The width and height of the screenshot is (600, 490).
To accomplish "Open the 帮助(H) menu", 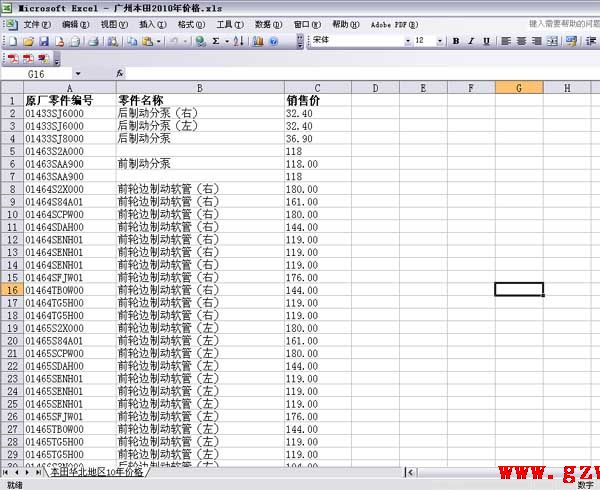I will point(346,24).
